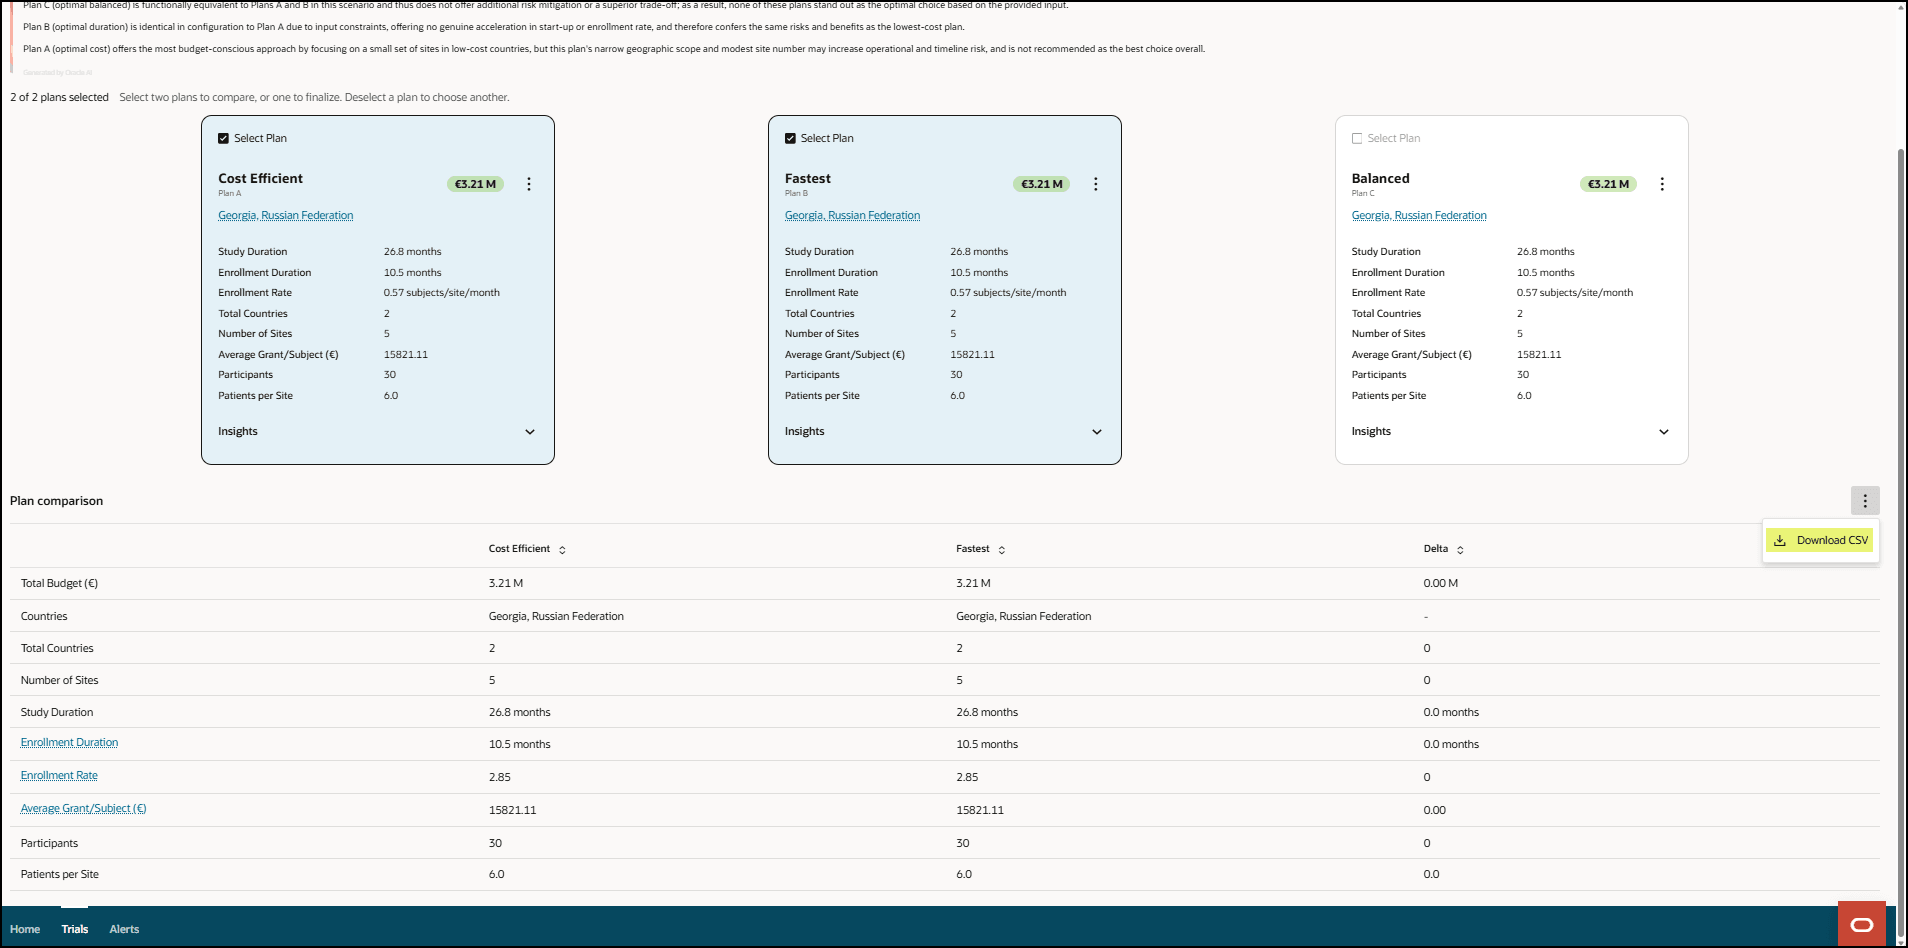
Task: Check Select Plan for Balanced
Action: tap(1357, 139)
